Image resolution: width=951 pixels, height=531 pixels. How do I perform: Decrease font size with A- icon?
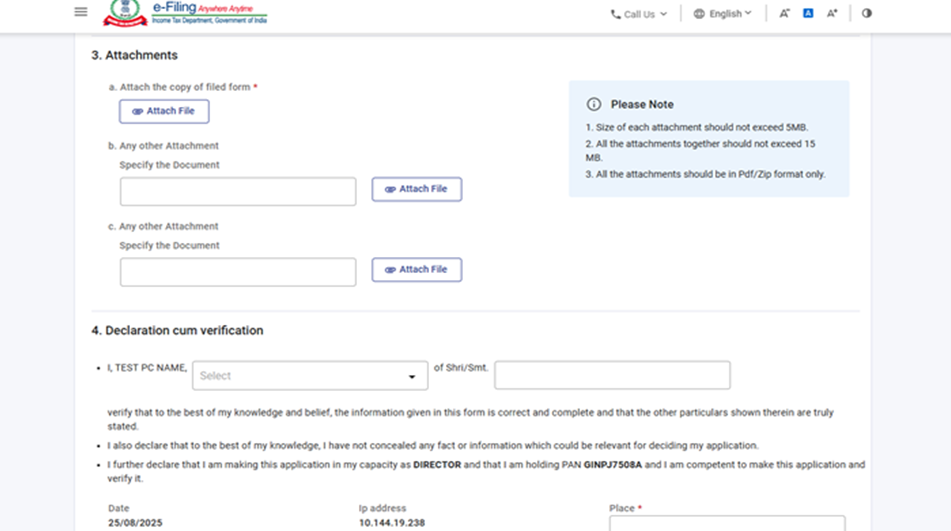click(784, 14)
